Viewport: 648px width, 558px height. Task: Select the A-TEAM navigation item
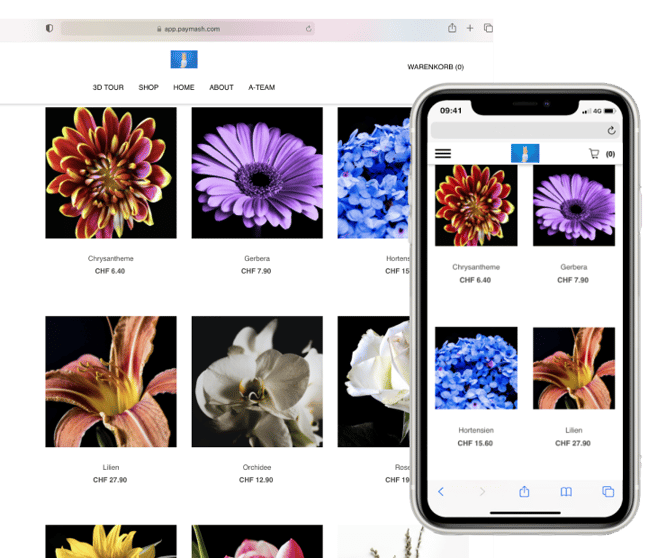coord(261,88)
